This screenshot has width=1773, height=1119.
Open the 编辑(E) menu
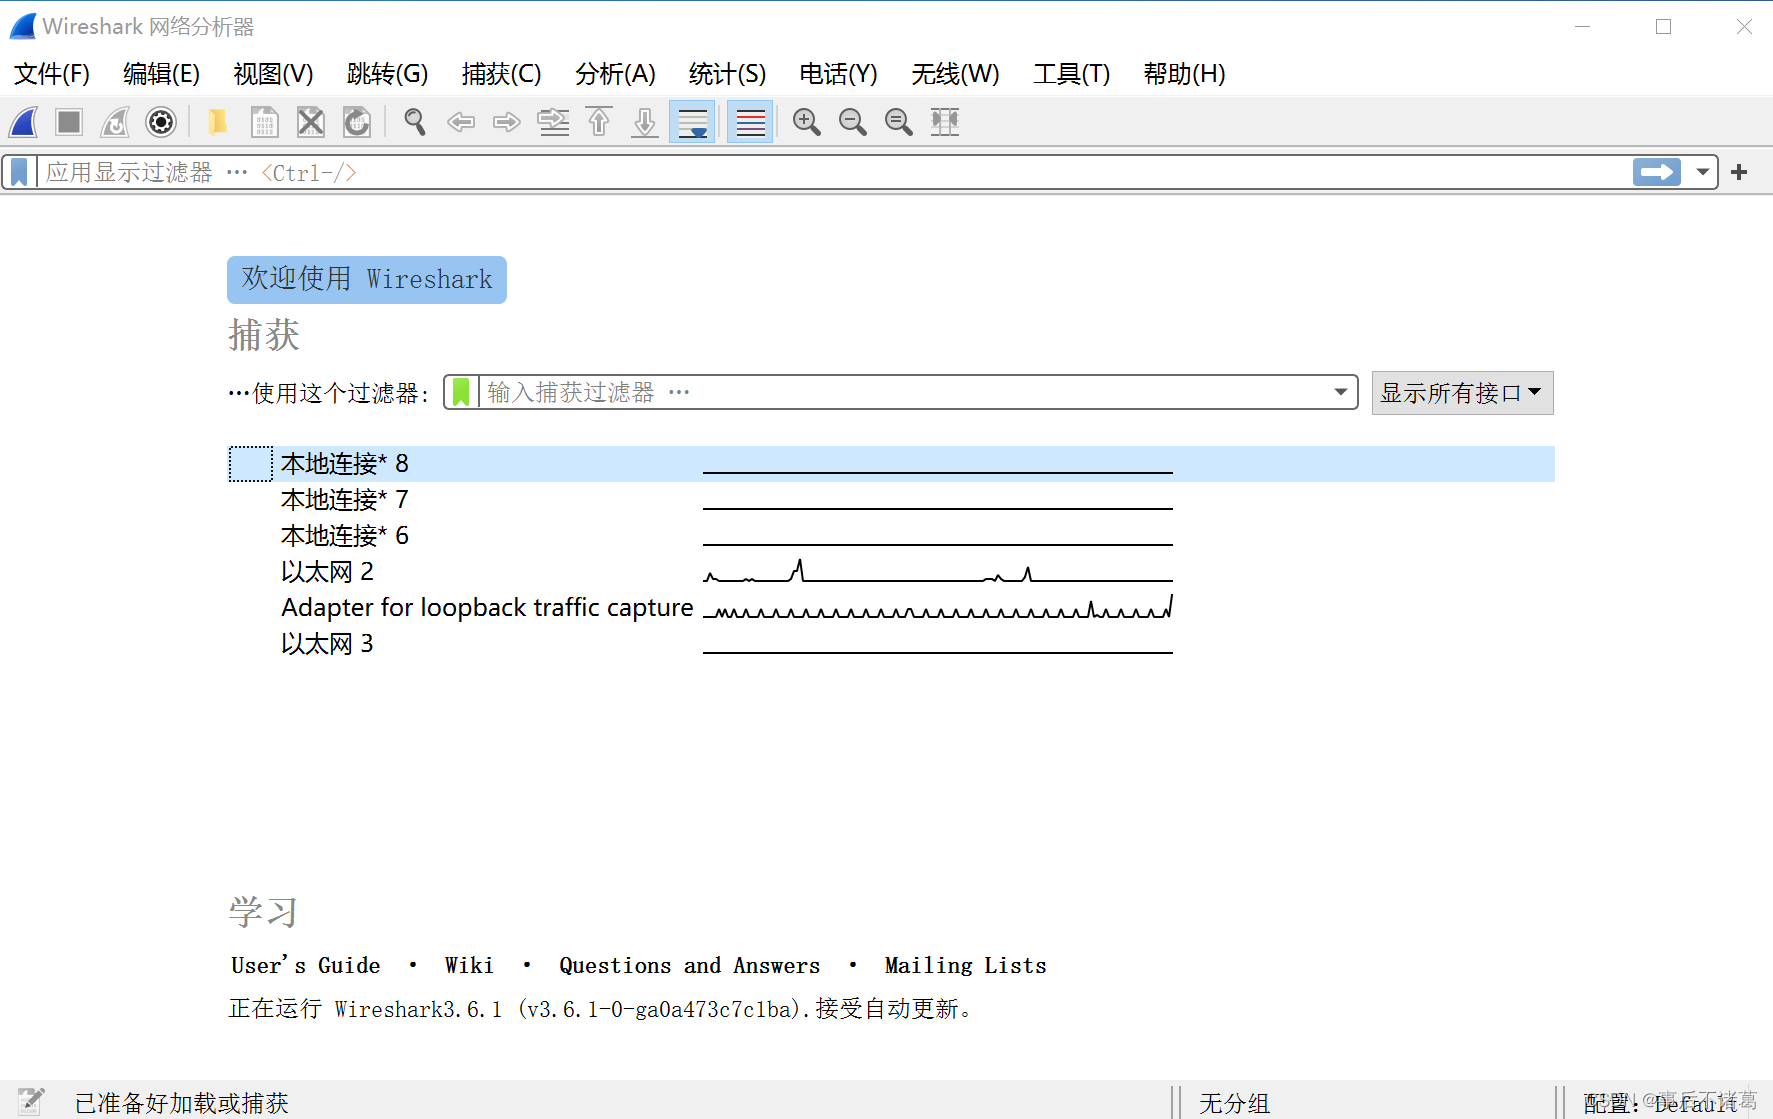click(161, 74)
